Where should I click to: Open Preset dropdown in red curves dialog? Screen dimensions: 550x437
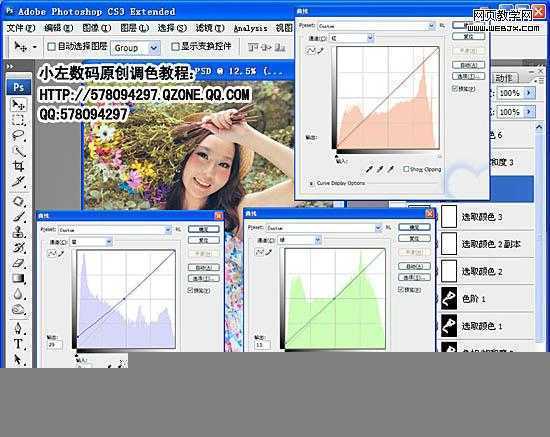(431, 26)
